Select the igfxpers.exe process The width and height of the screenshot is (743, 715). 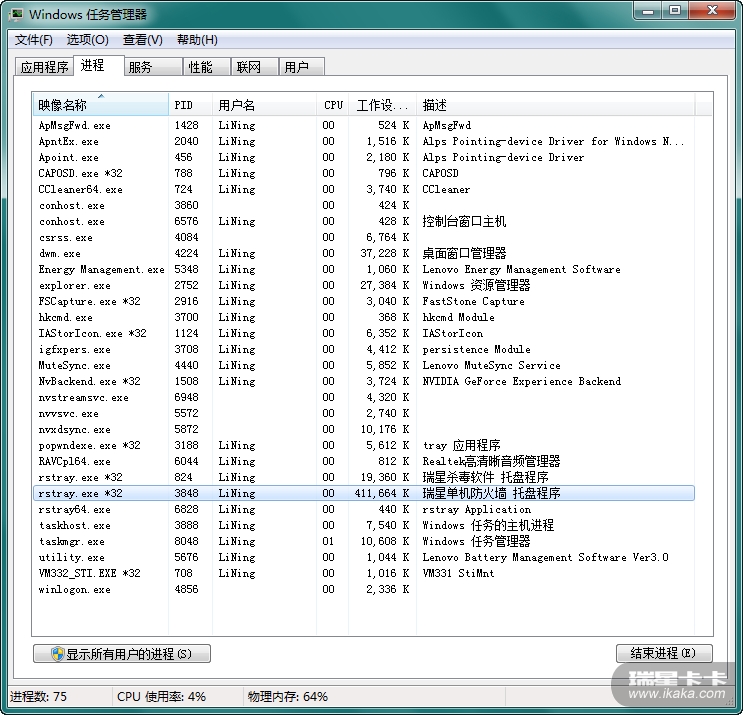(x=364, y=349)
